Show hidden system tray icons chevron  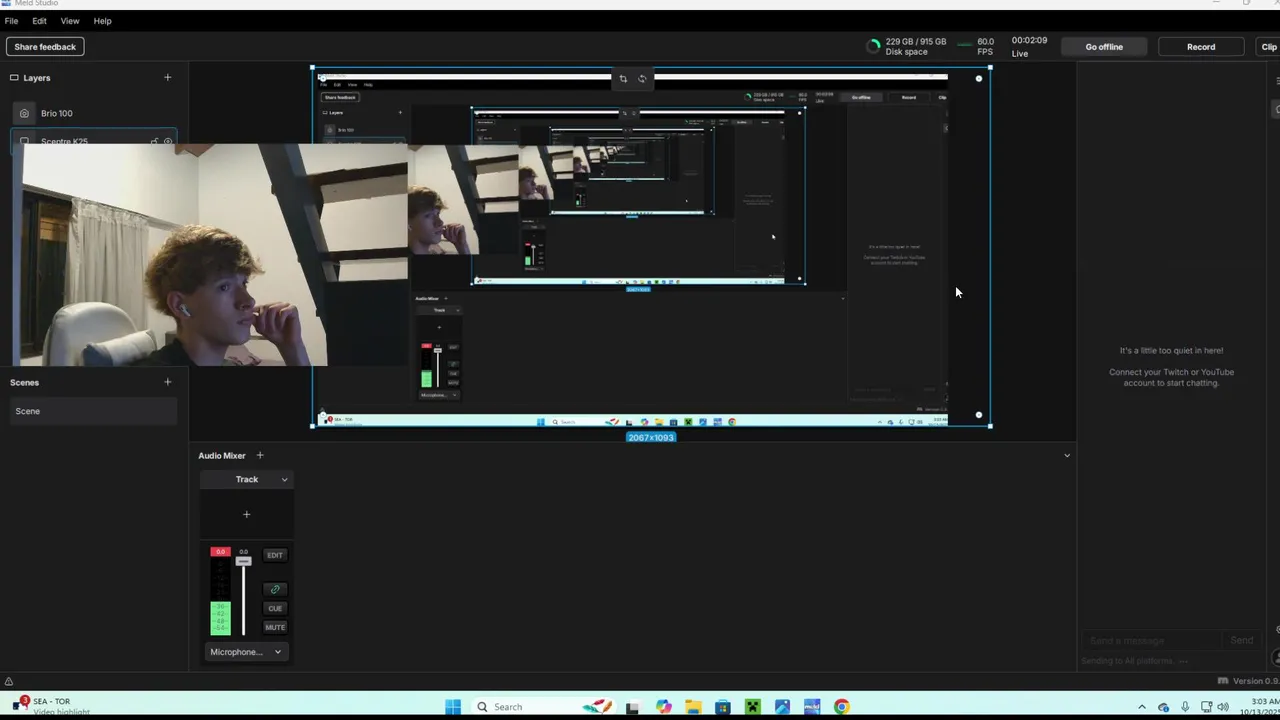1142,707
